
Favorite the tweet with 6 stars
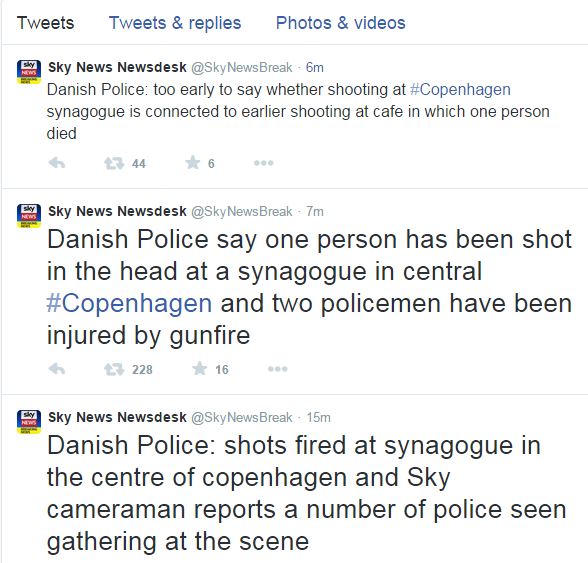pyautogui.click(x=192, y=162)
